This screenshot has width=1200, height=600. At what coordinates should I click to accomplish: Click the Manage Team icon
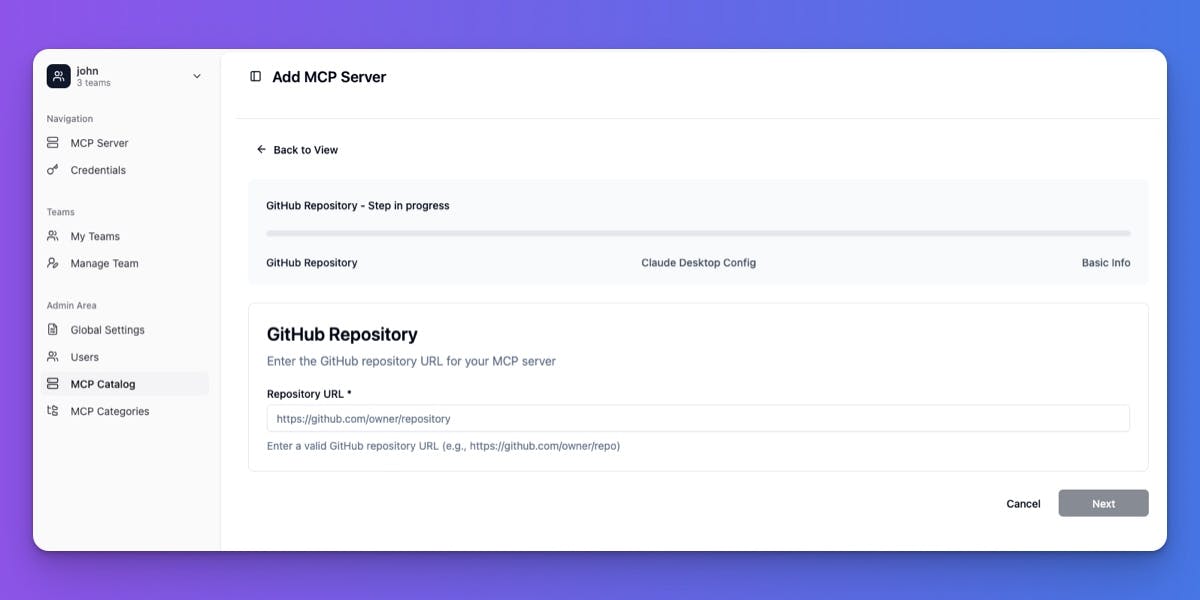point(54,263)
